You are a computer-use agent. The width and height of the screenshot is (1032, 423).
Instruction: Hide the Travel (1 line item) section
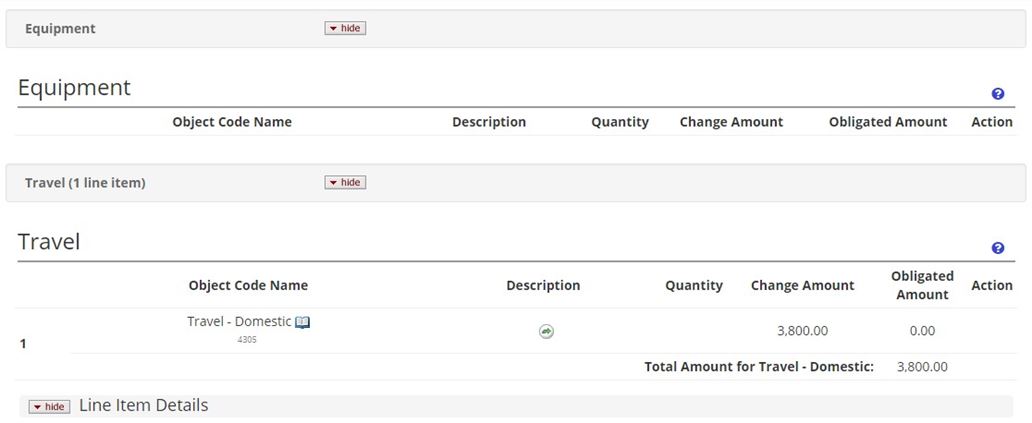345,182
